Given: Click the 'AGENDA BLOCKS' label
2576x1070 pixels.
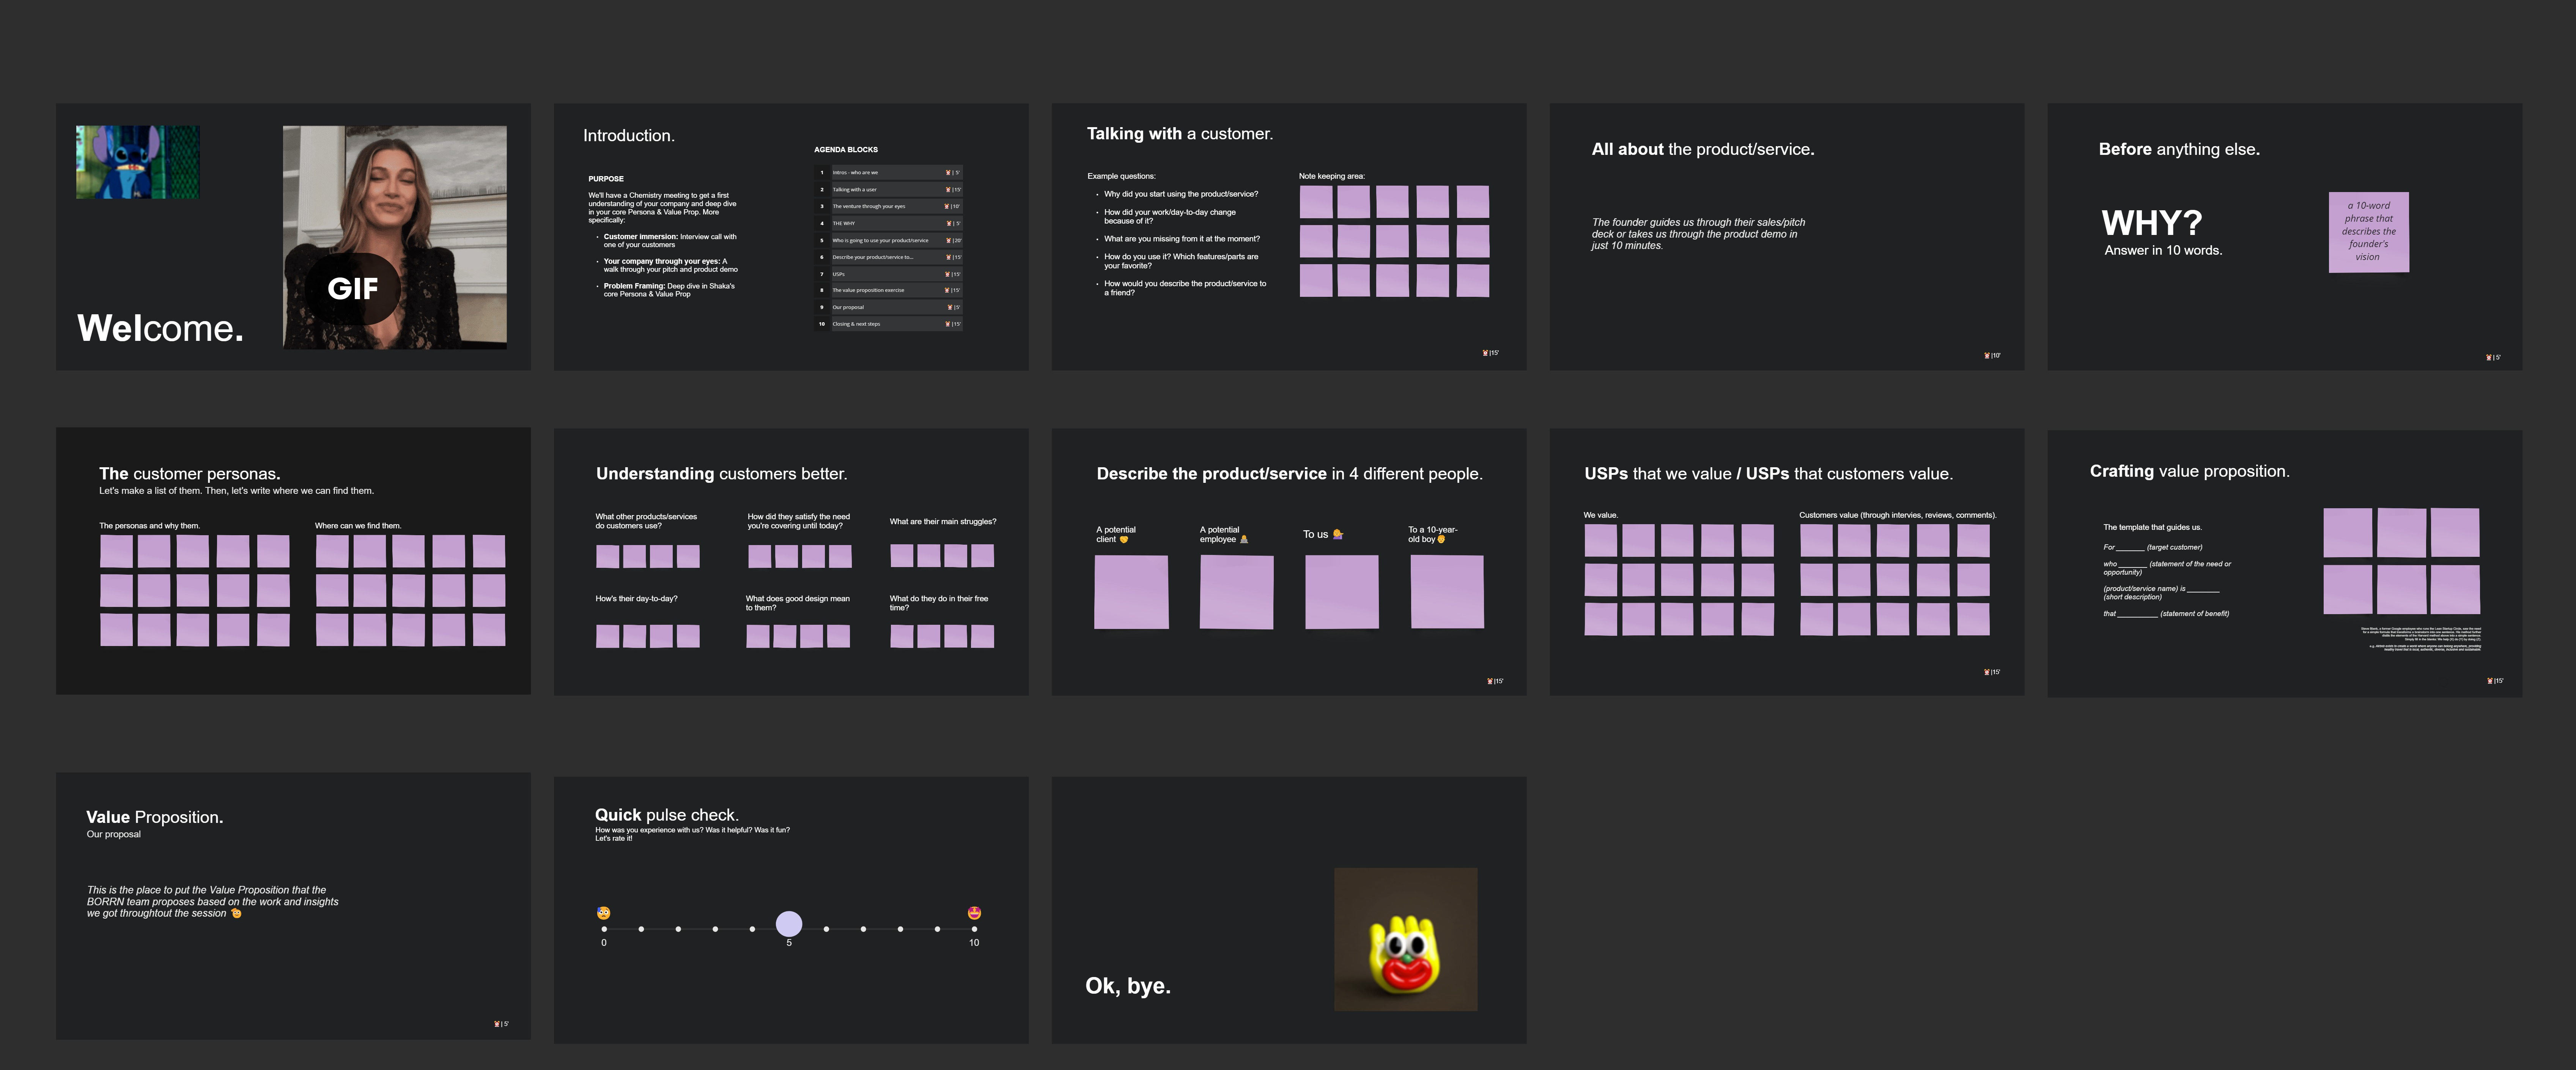Looking at the screenshot, I should pyautogui.click(x=846, y=150).
